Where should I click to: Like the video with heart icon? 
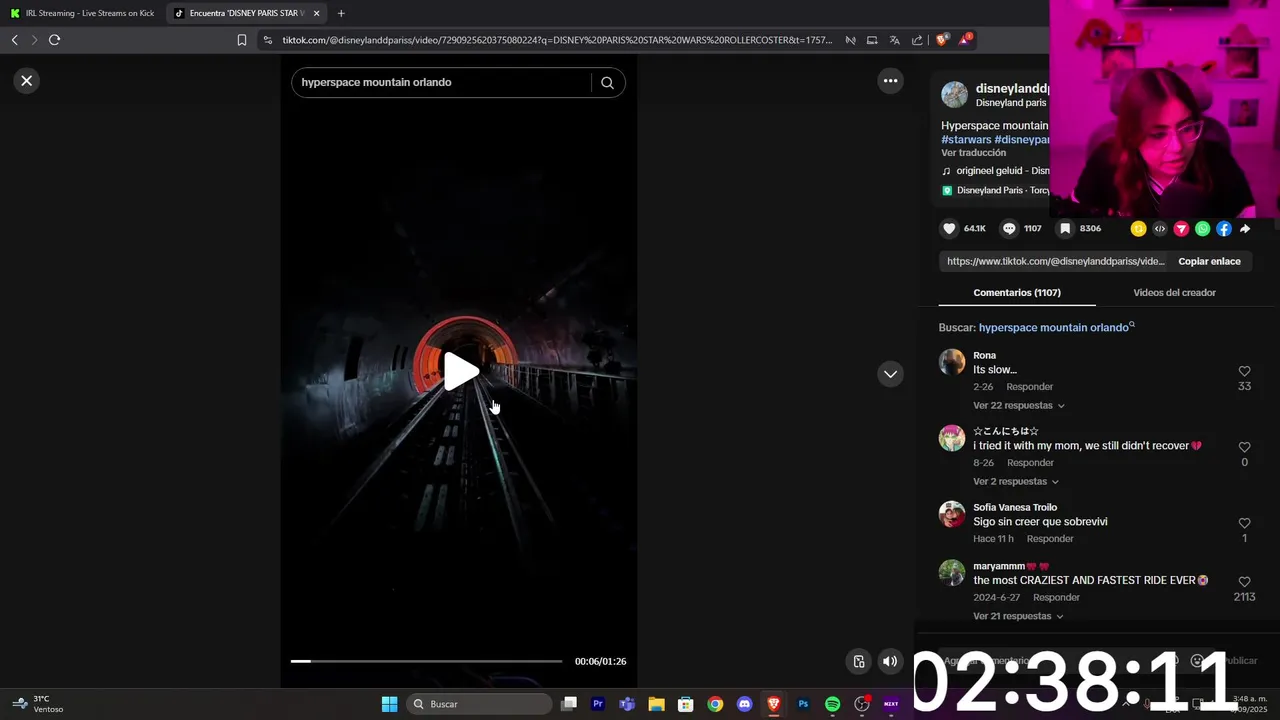(949, 229)
